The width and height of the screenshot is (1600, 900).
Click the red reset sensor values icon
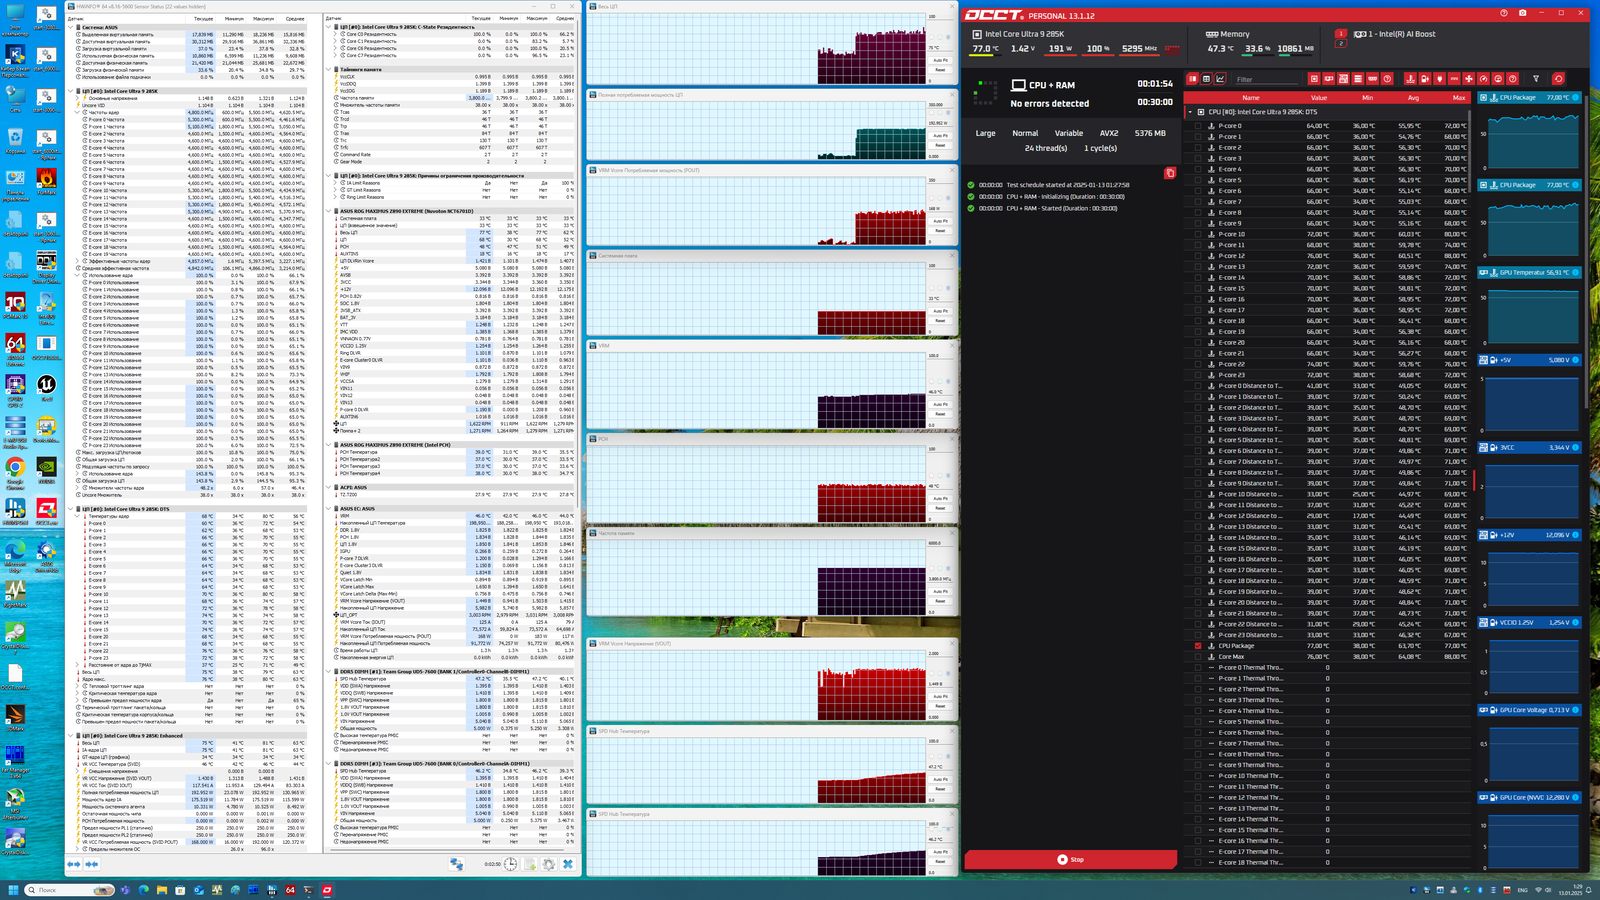pyautogui.click(x=1558, y=79)
